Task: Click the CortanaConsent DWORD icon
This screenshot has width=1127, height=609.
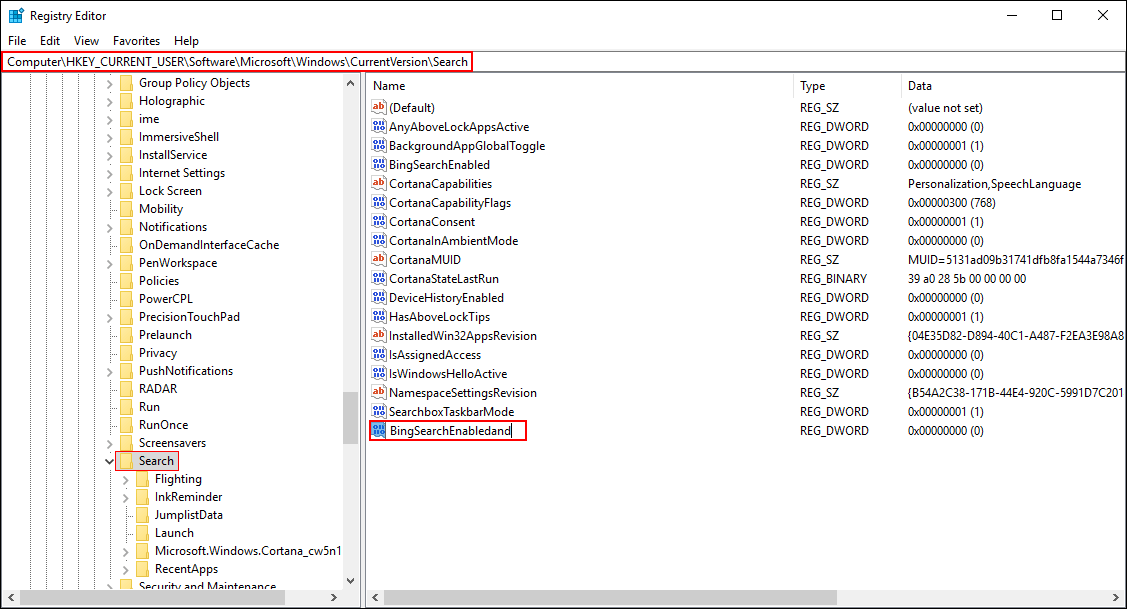Action: [x=379, y=221]
